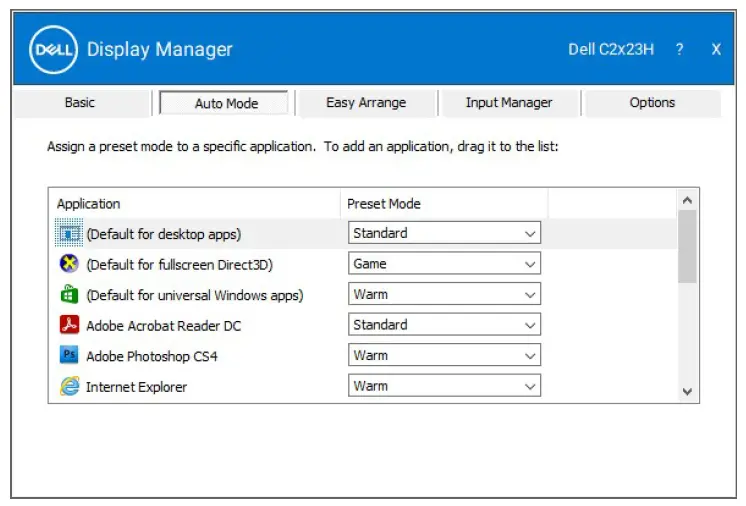Open the Easy Arrange tab
This screenshot has width=746, height=506.
point(366,103)
